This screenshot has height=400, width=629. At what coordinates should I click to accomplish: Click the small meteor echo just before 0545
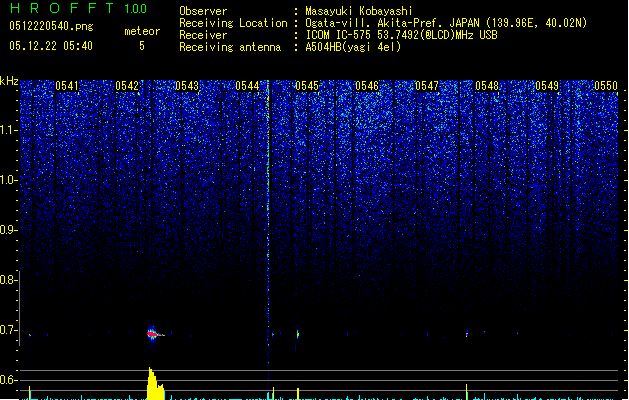[x=298, y=334]
